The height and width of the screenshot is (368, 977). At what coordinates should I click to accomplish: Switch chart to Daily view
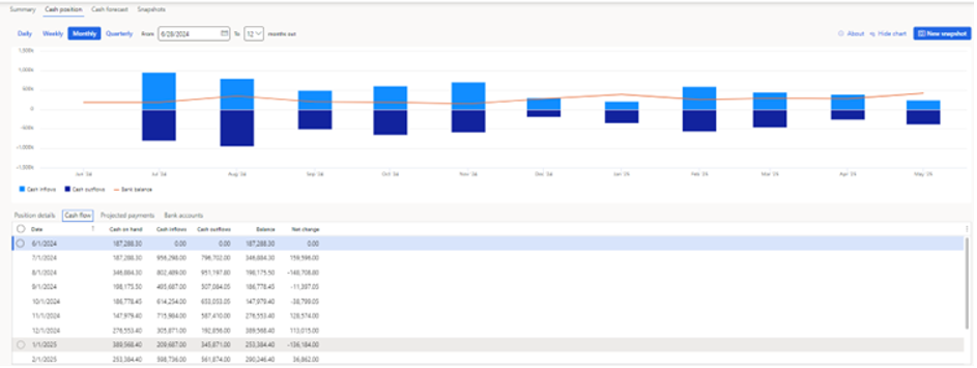click(25, 34)
